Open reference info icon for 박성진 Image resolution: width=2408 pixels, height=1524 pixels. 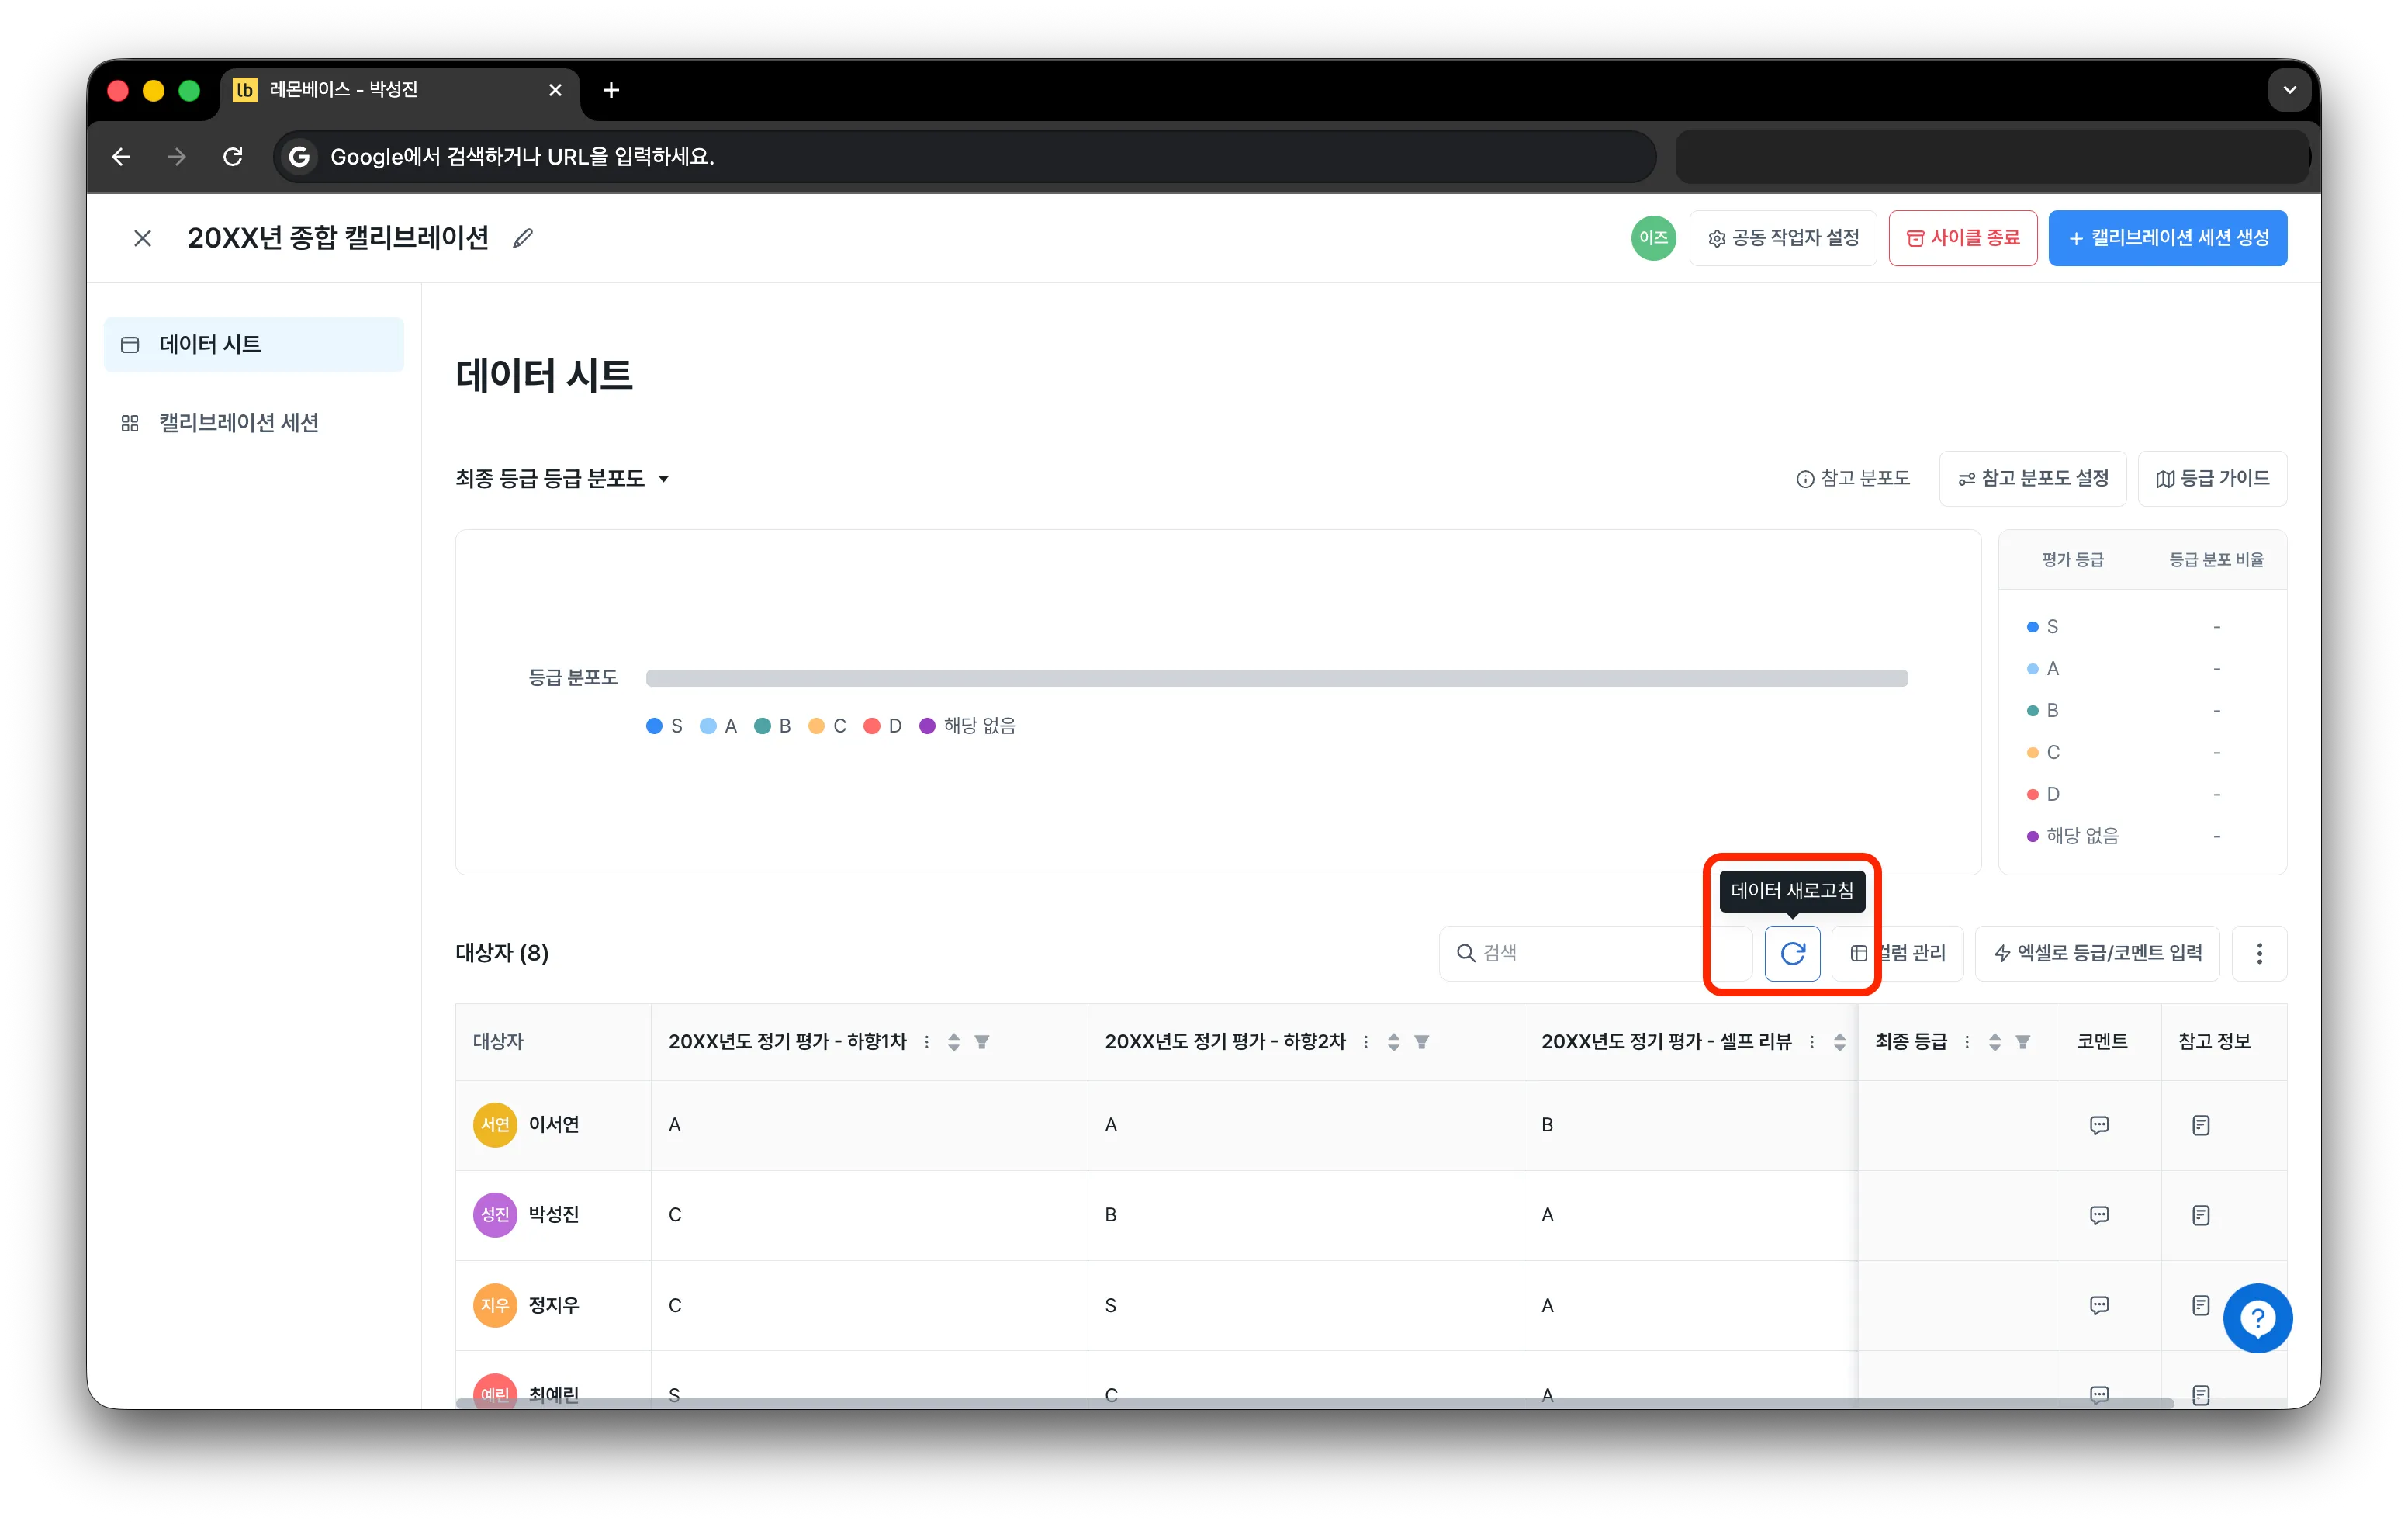pos(2200,1215)
